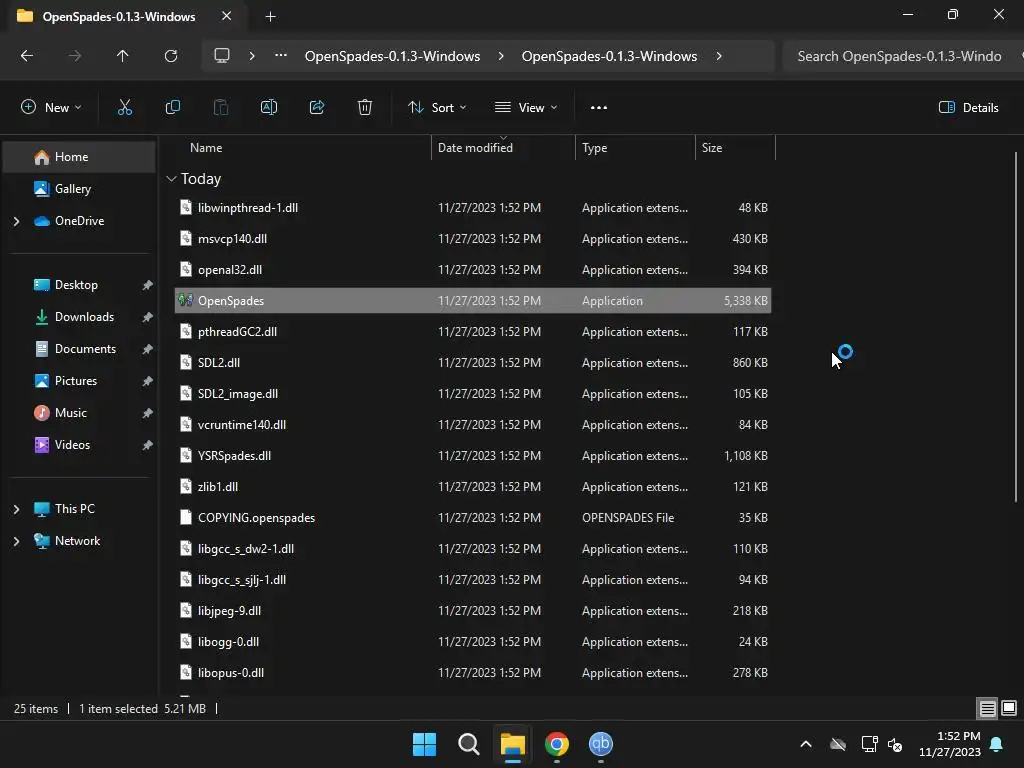Open the See more toolbar options
The image size is (1024, 768).
pyautogui.click(x=598, y=108)
